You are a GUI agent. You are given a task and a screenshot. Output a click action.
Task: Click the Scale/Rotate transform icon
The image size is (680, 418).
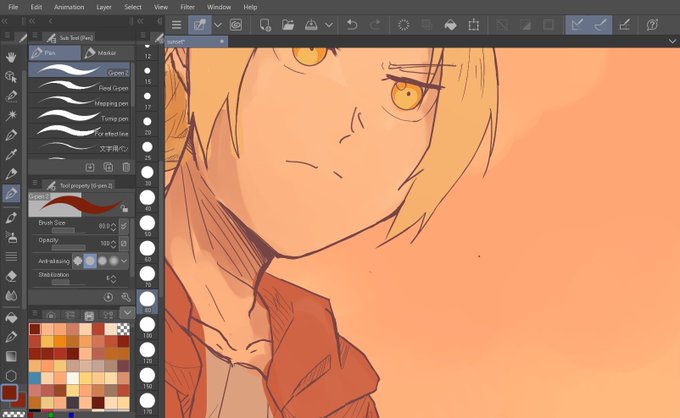pyautogui.click(x=474, y=25)
